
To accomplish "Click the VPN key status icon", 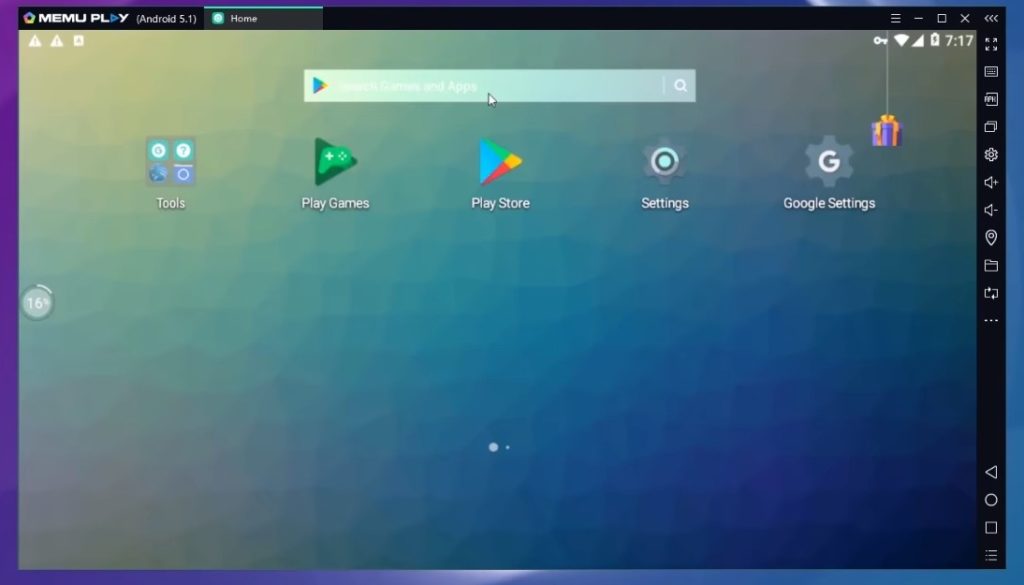I will [x=880, y=40].
